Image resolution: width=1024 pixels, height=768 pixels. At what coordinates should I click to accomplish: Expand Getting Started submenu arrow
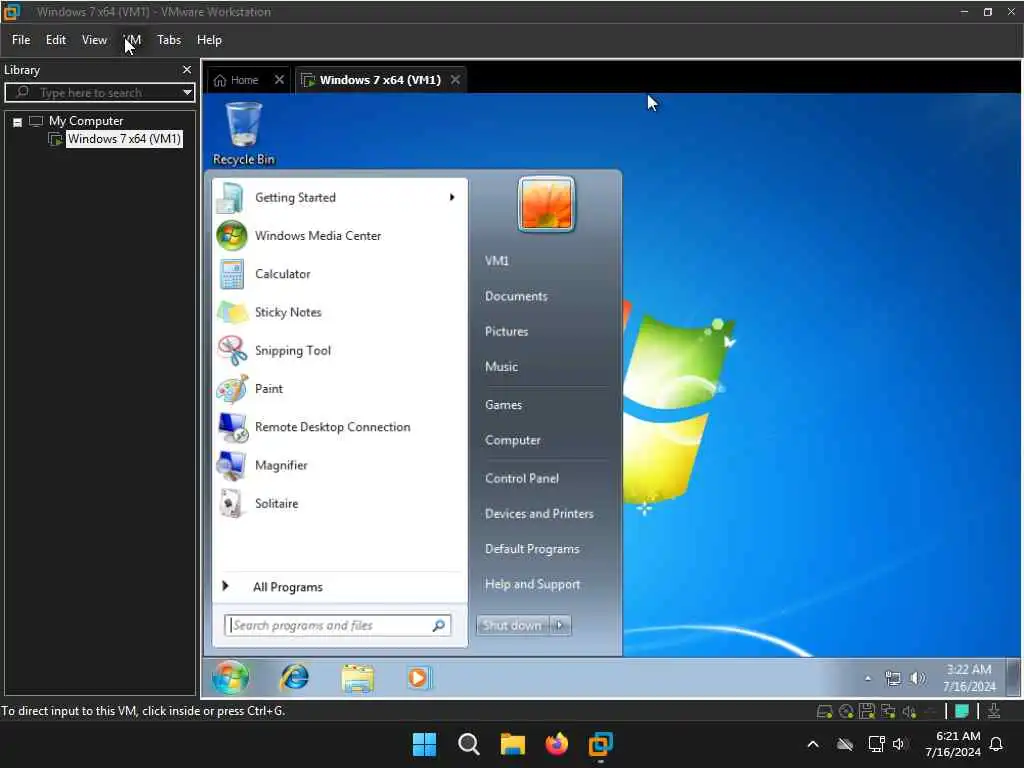[x=452, y=197]
